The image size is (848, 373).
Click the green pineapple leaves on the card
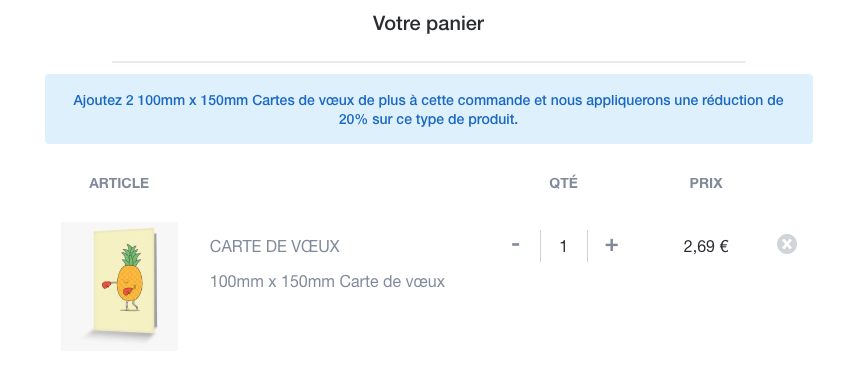click(x=131, y=255)
